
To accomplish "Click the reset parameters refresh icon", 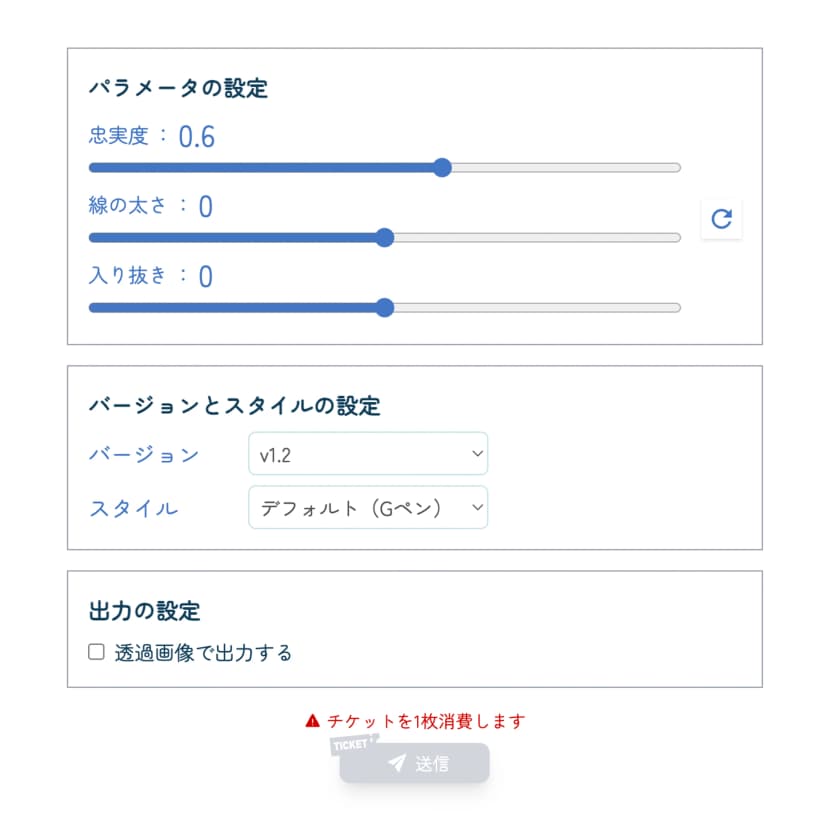I will (721, 218).
